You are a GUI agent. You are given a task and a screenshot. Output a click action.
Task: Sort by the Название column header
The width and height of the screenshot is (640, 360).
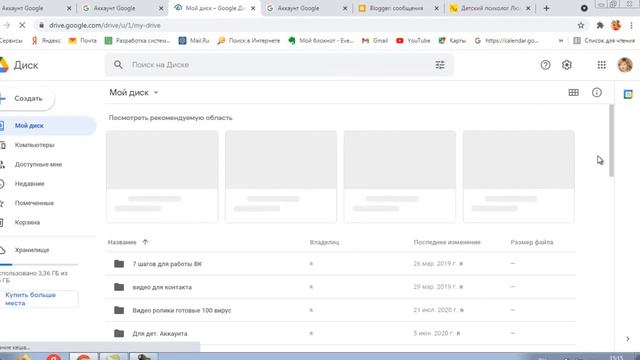pyautogui.click(x=122, y=242)
